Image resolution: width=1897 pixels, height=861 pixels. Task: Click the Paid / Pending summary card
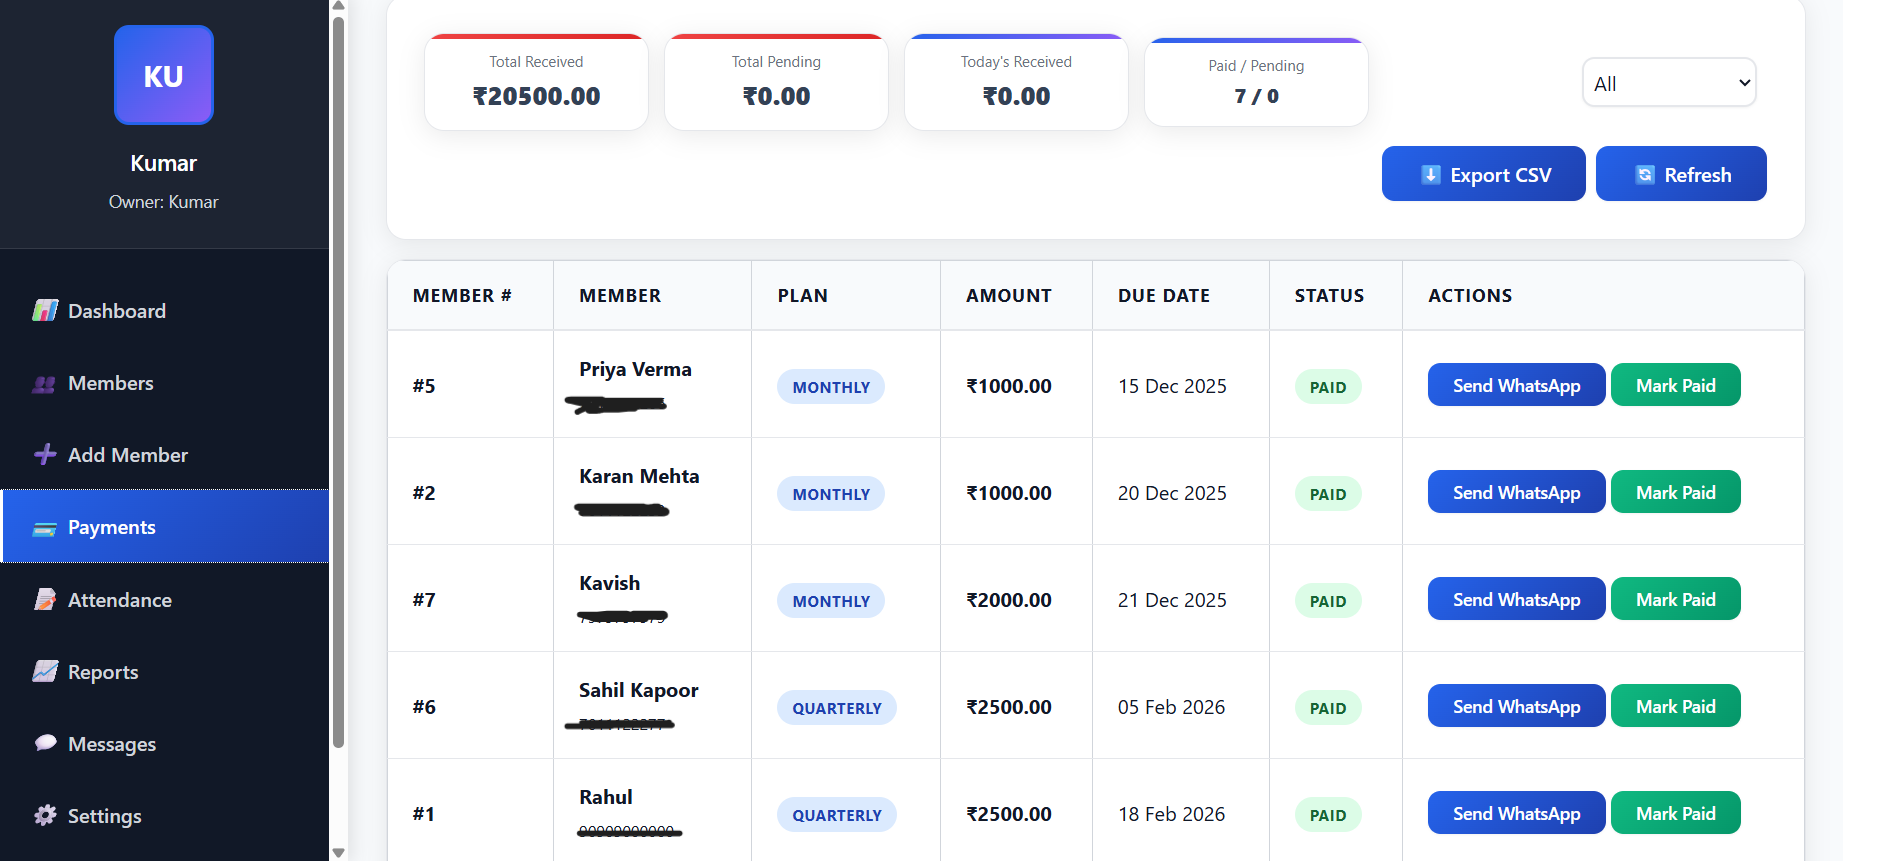1256,82
